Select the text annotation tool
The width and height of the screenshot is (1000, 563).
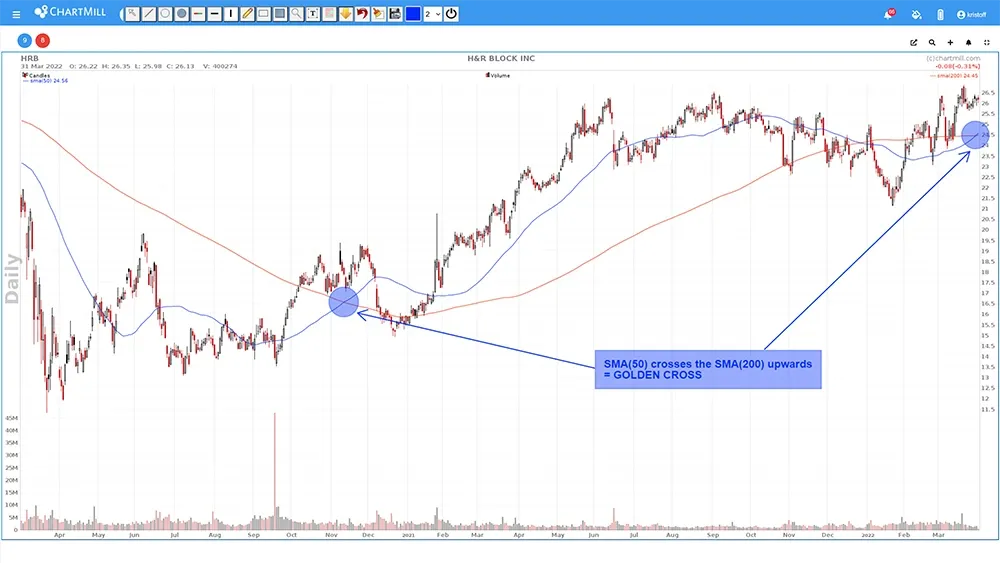tap(313, 13)
